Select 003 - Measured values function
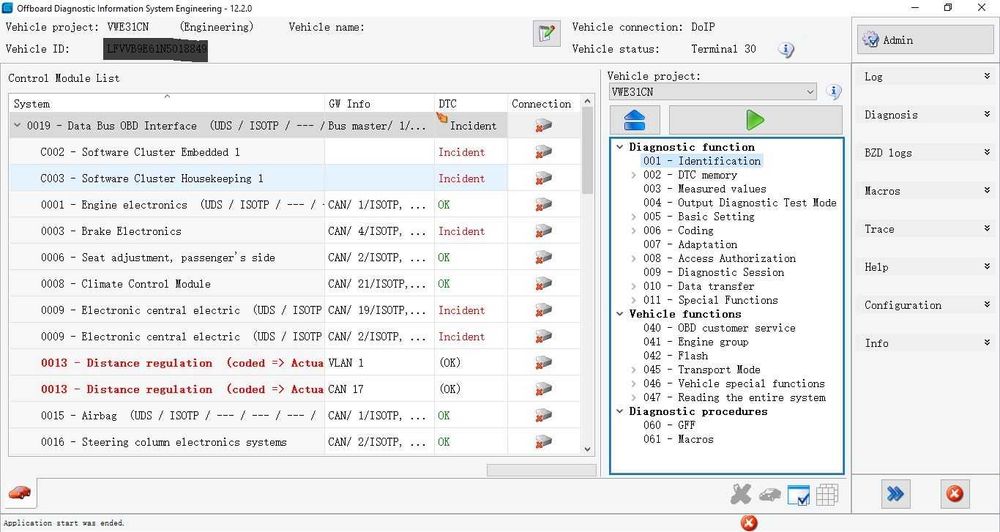Screen dimensions: 1000x532 [704, 189]
